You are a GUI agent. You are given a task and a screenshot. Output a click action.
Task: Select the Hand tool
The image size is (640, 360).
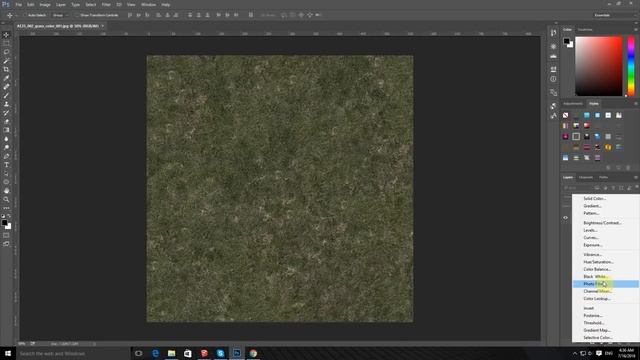click(x=6, y=191)
